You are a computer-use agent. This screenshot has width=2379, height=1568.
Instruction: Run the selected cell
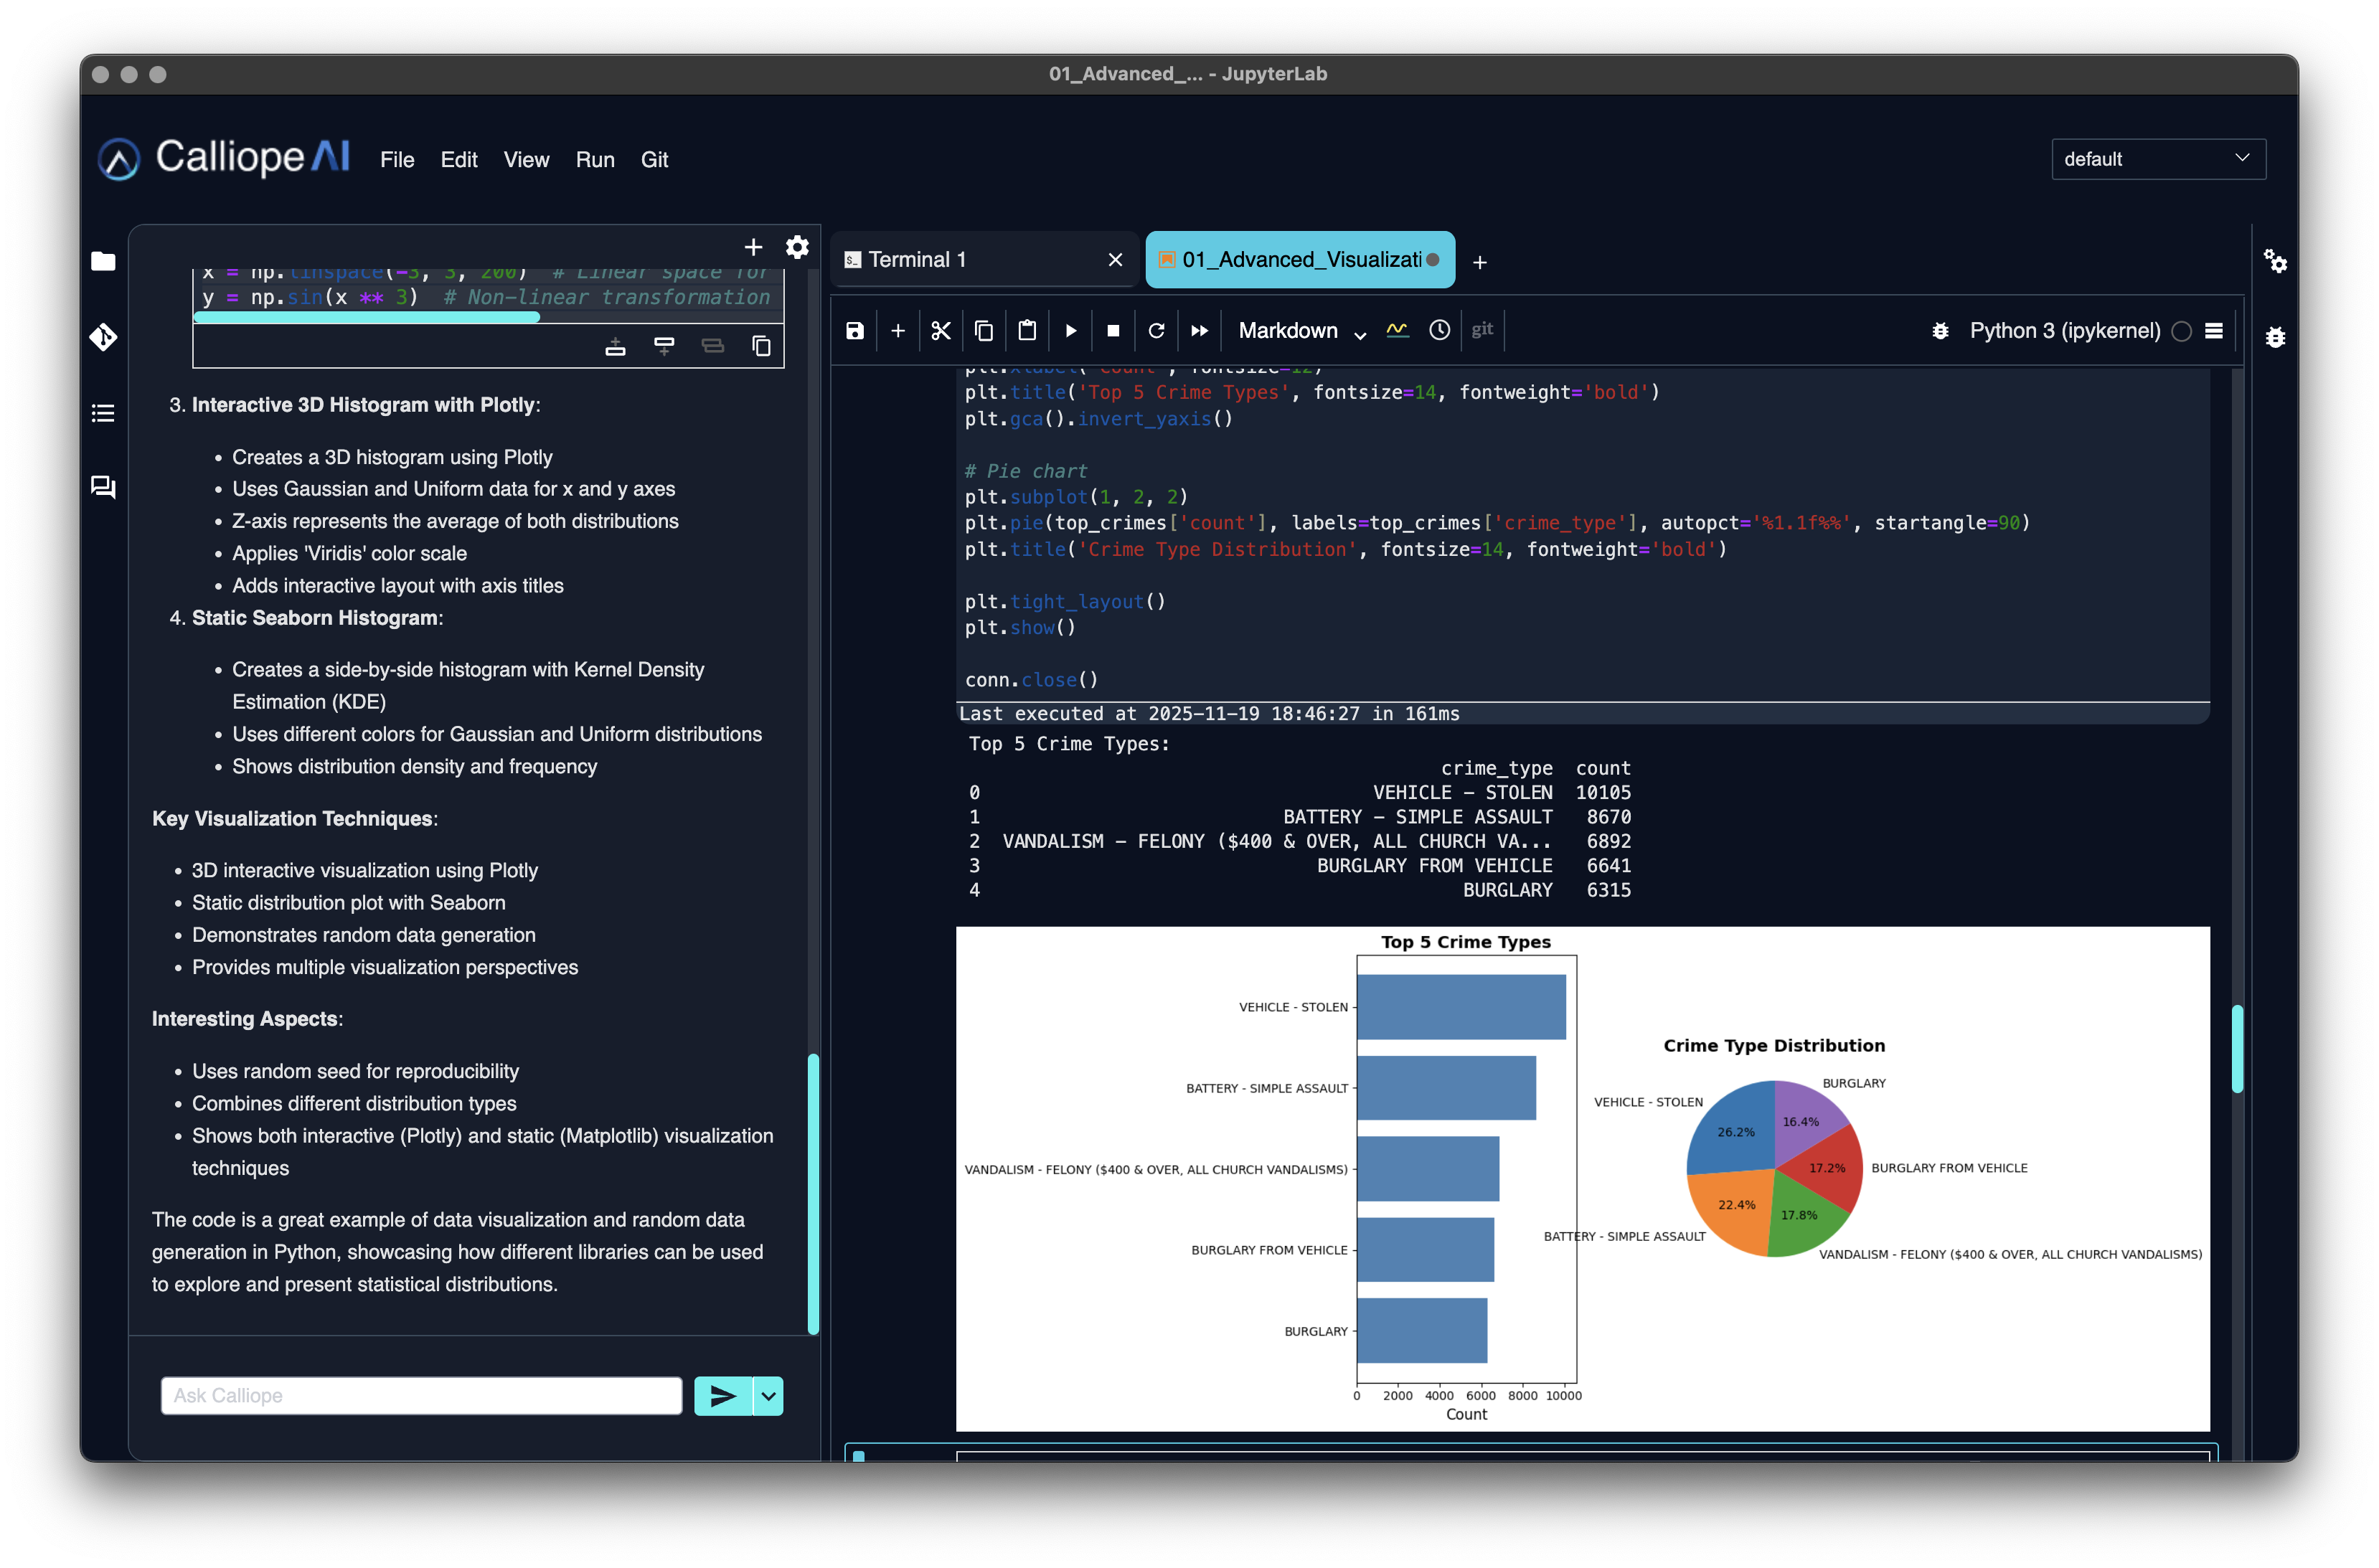click(x=1070, y=331)
